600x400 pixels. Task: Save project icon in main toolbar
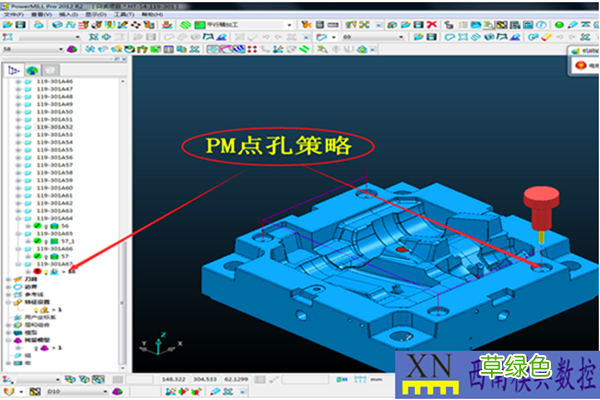[x=20, y=25]
